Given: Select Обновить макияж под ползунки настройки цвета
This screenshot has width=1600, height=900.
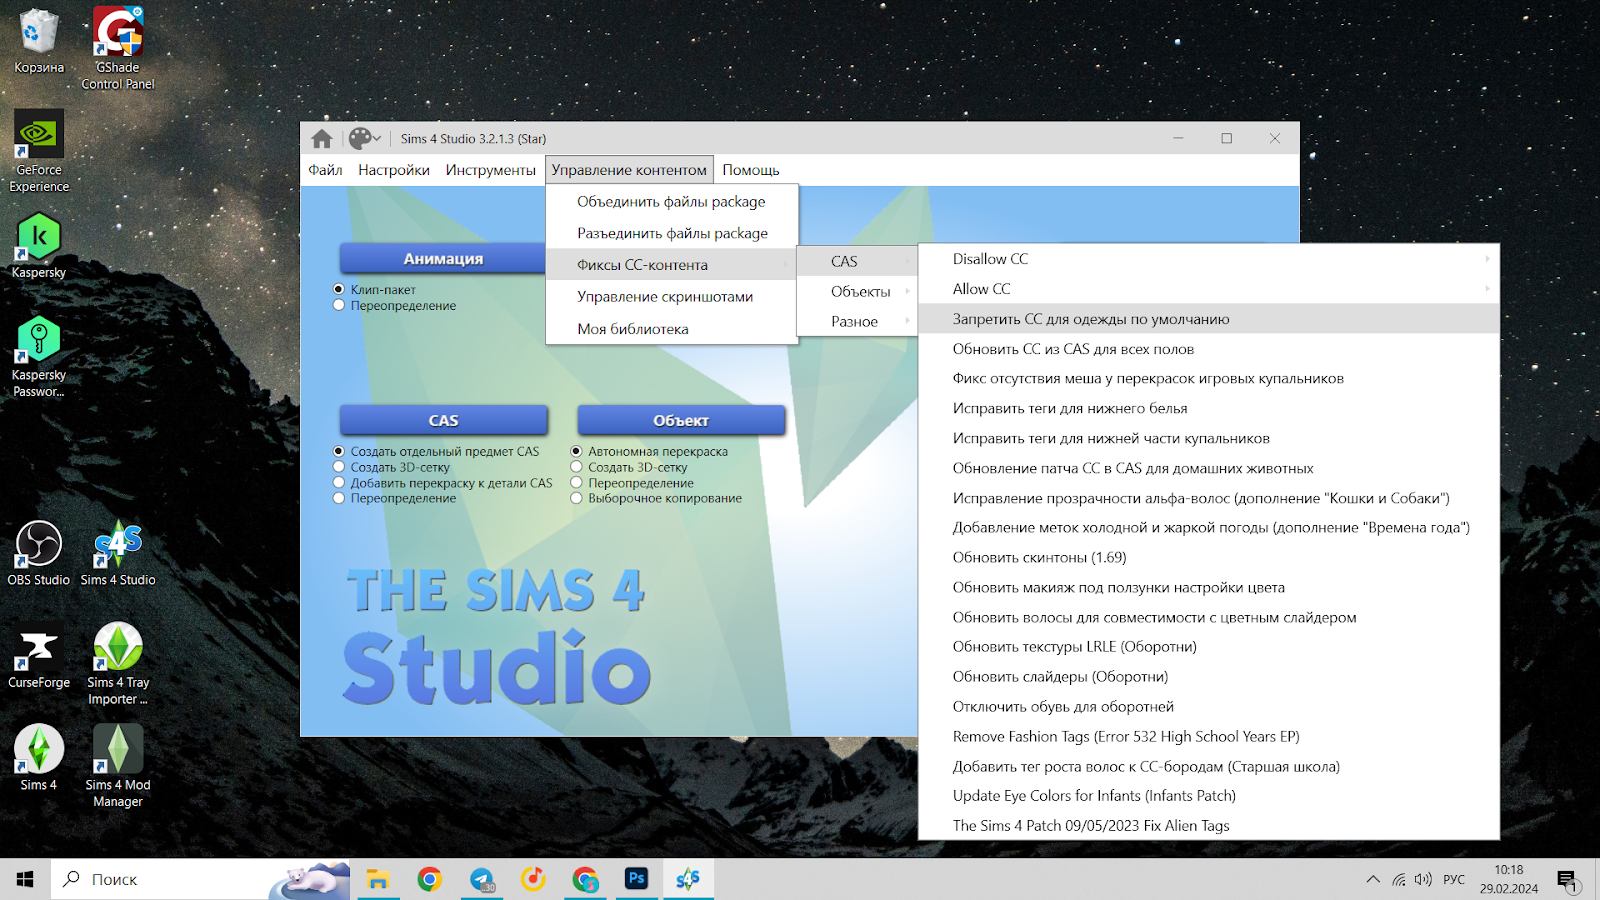Looking at the screenshot, I should click(x=1208, y=587).
